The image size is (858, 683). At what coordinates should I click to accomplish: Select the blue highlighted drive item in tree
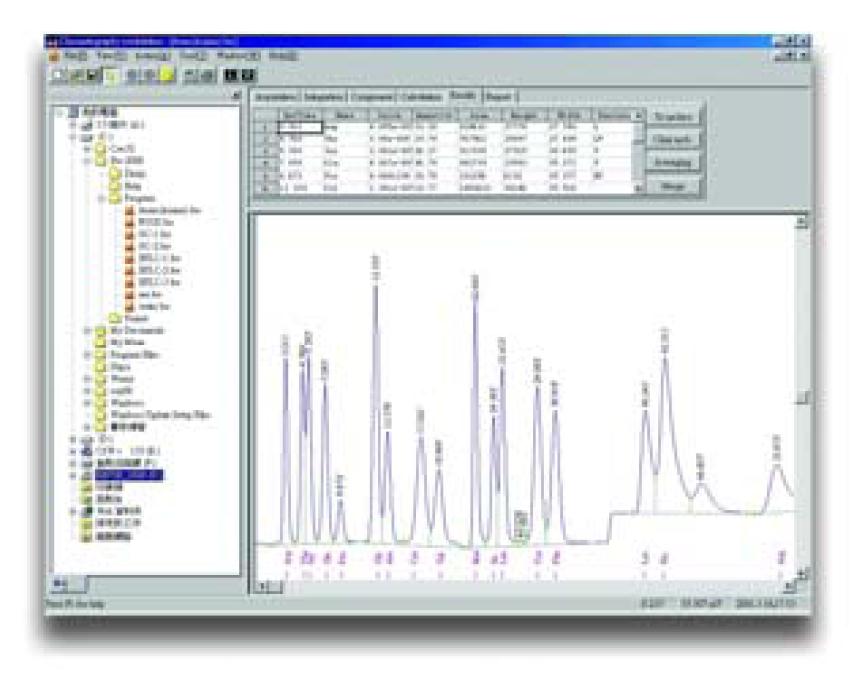coord(129,475)
